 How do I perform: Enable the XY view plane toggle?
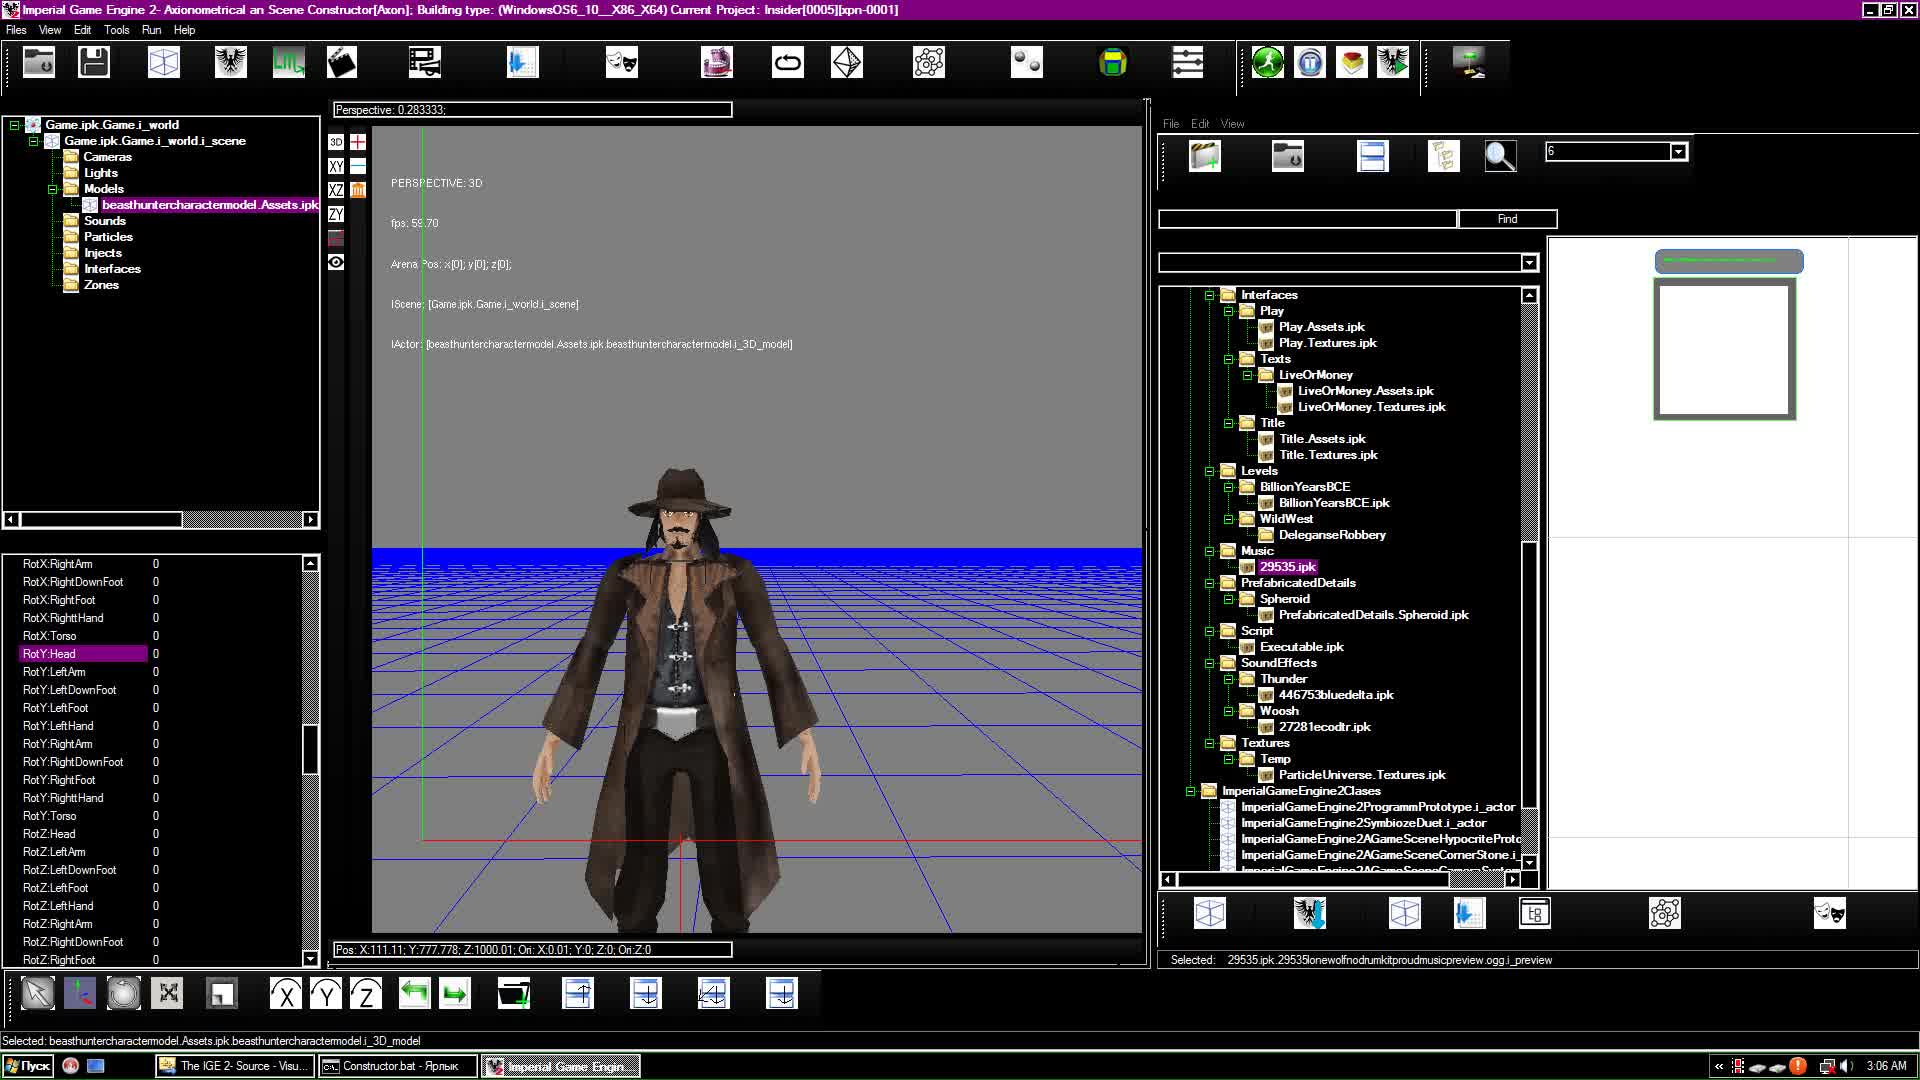coord(335,166)
